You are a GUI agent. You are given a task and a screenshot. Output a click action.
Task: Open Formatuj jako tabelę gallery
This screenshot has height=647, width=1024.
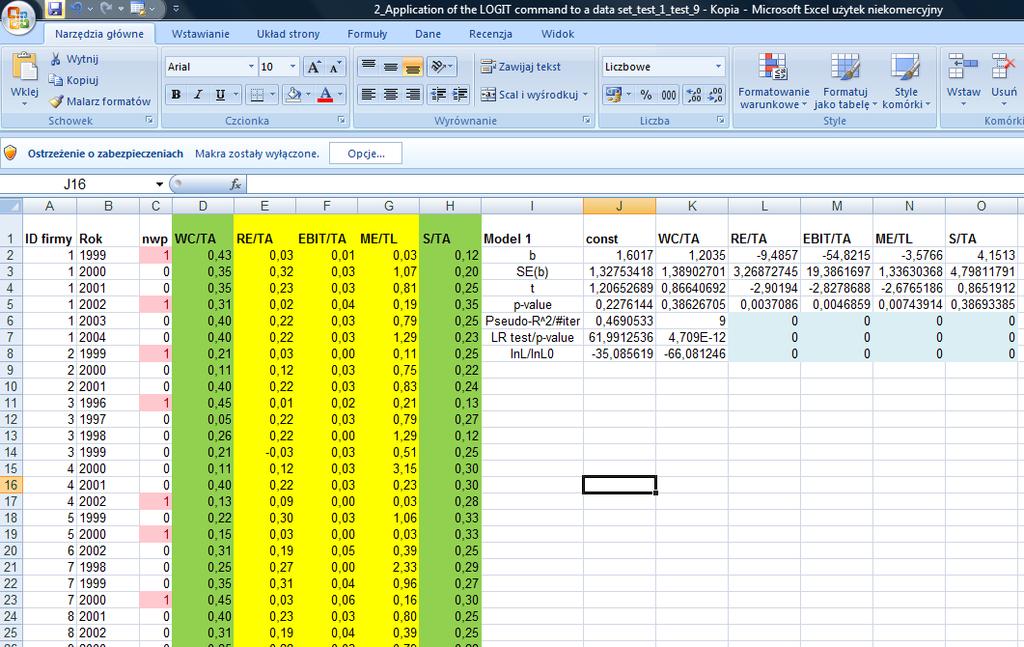845,80
